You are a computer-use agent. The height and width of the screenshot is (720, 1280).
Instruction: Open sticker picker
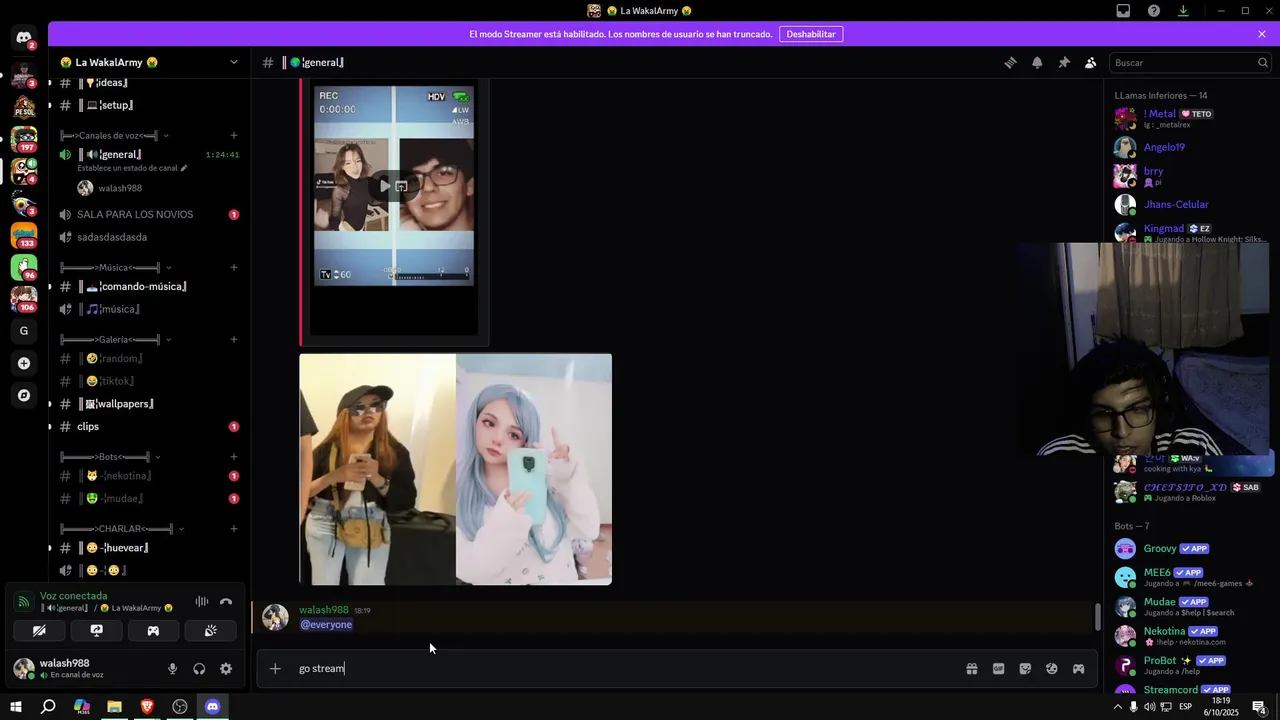coord(1025,668)
